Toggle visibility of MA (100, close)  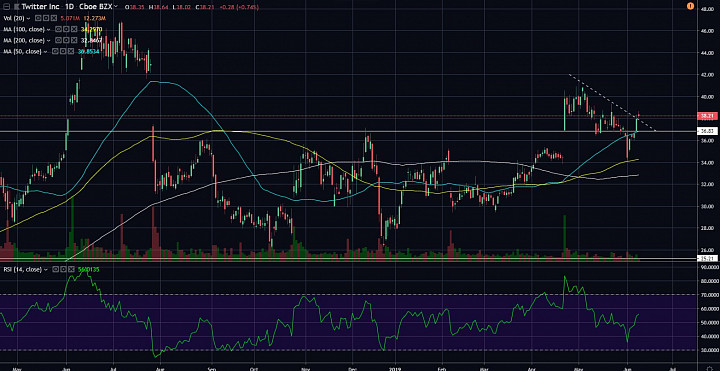[58, 29]
